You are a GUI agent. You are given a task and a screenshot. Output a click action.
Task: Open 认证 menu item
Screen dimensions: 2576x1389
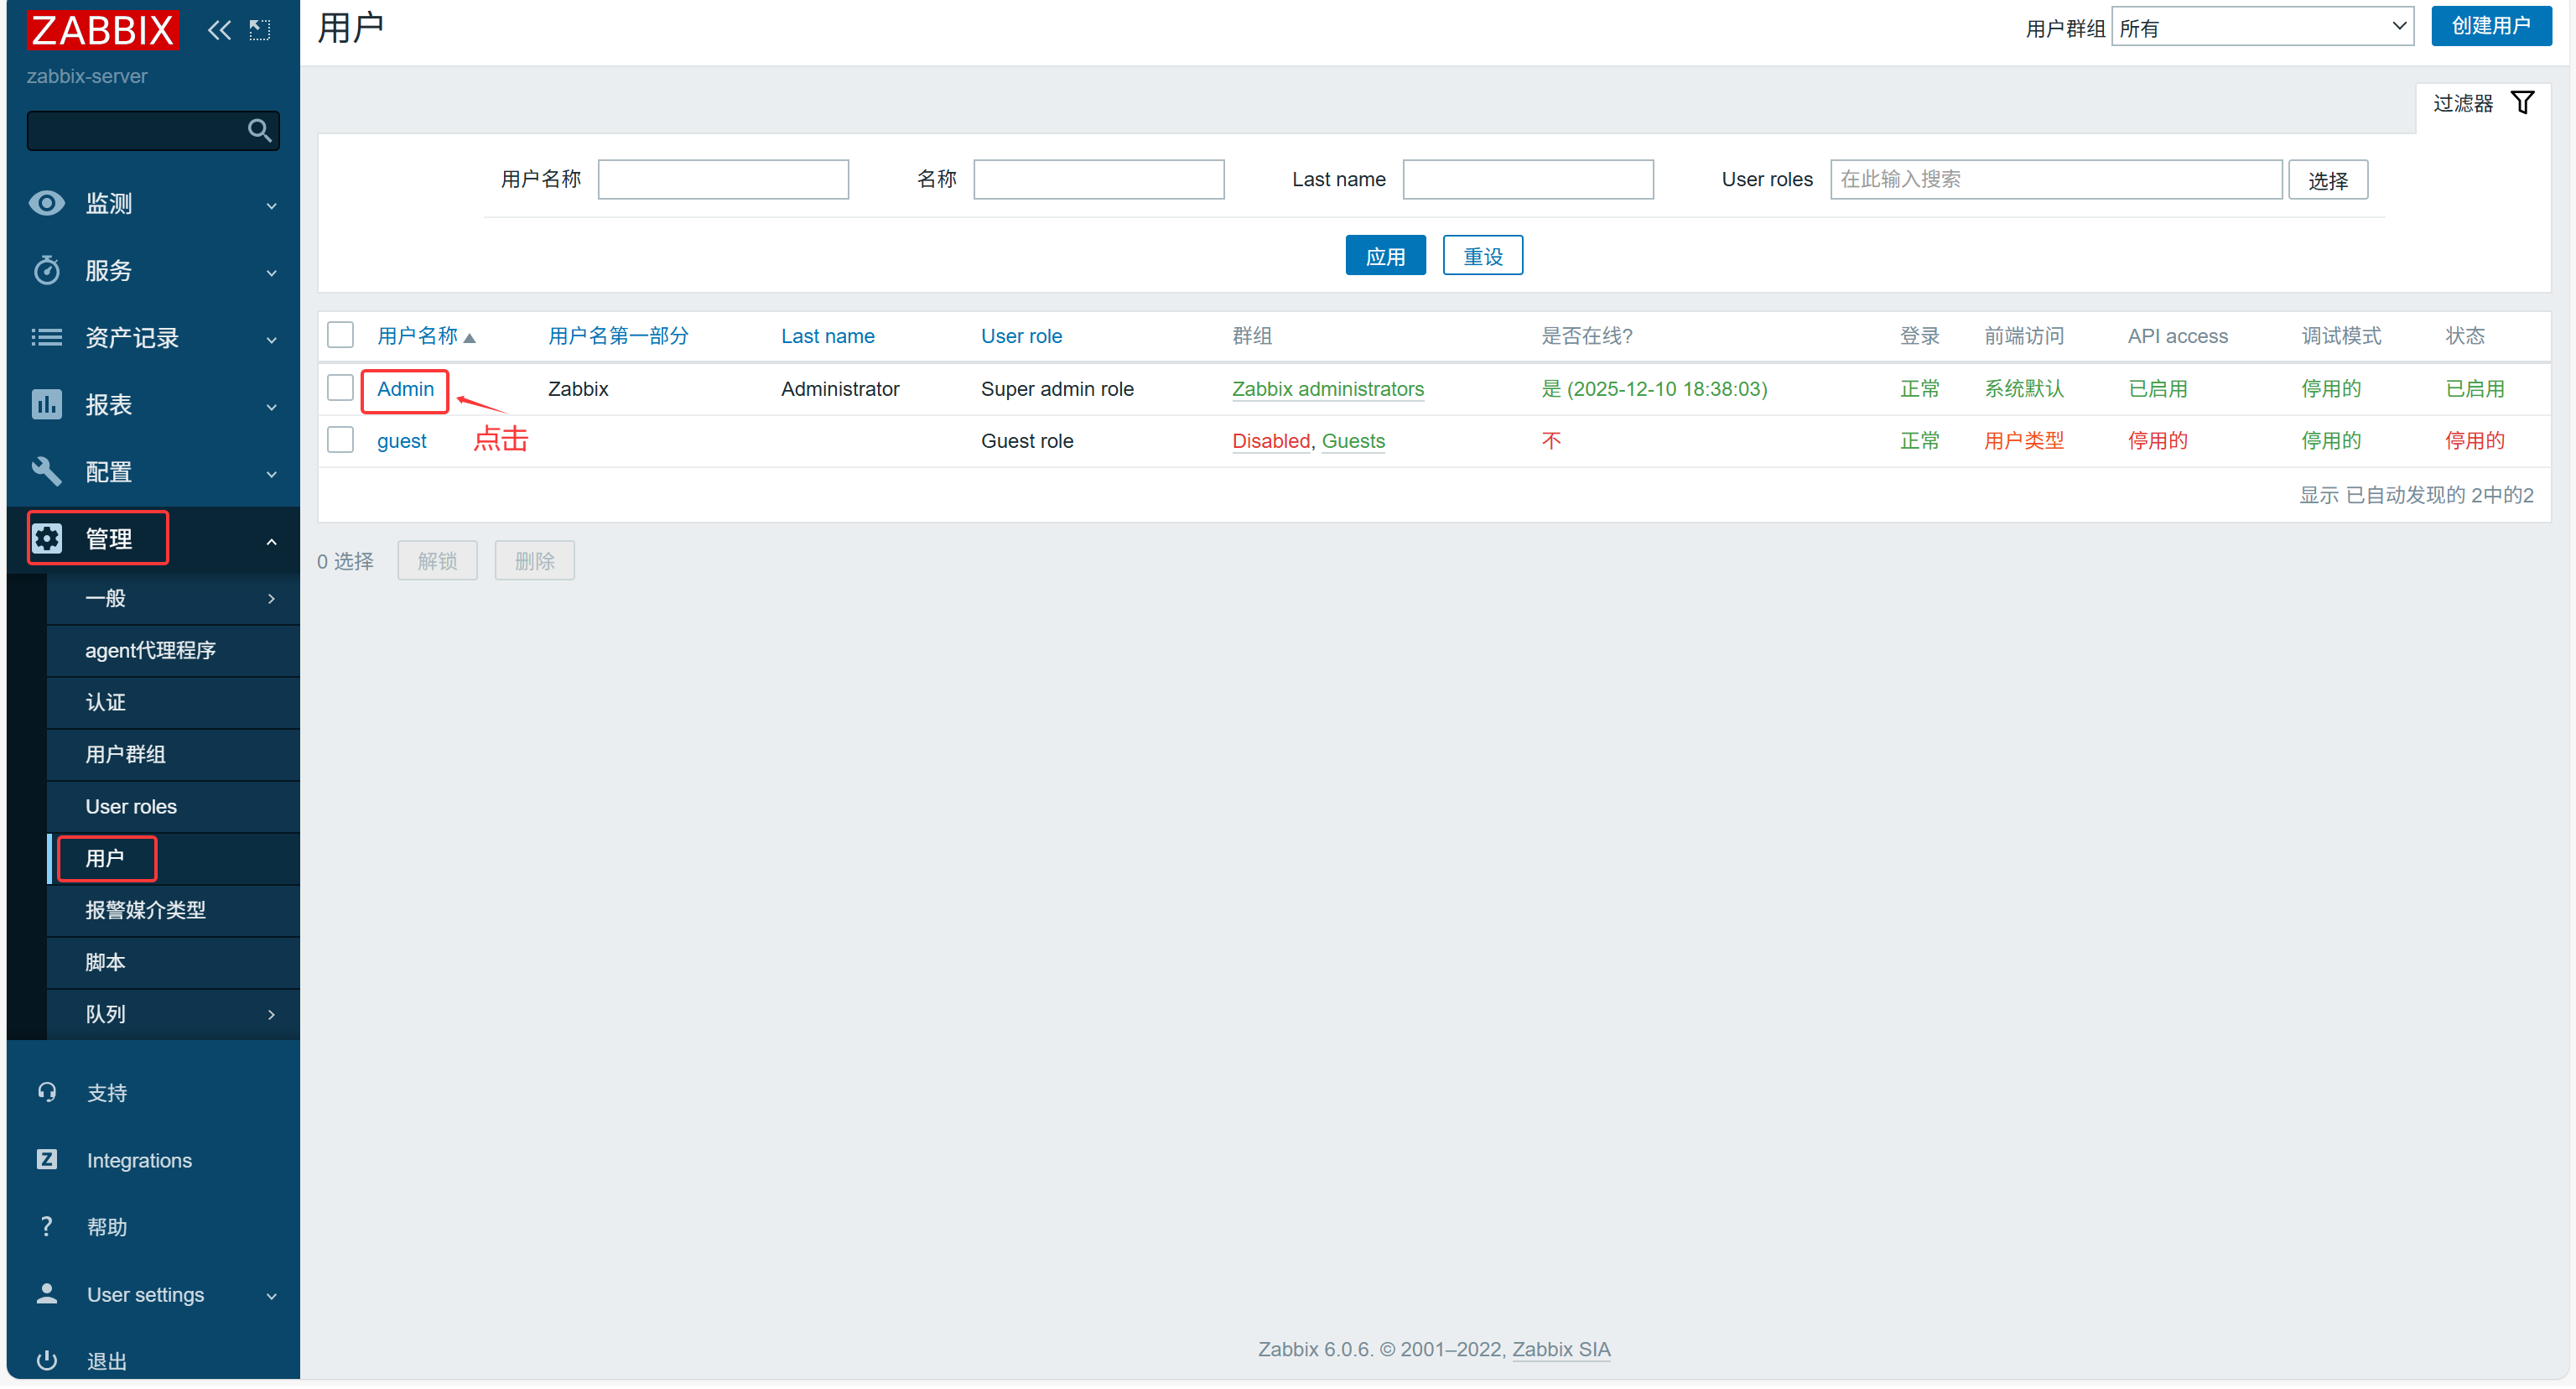coord(173,703)
